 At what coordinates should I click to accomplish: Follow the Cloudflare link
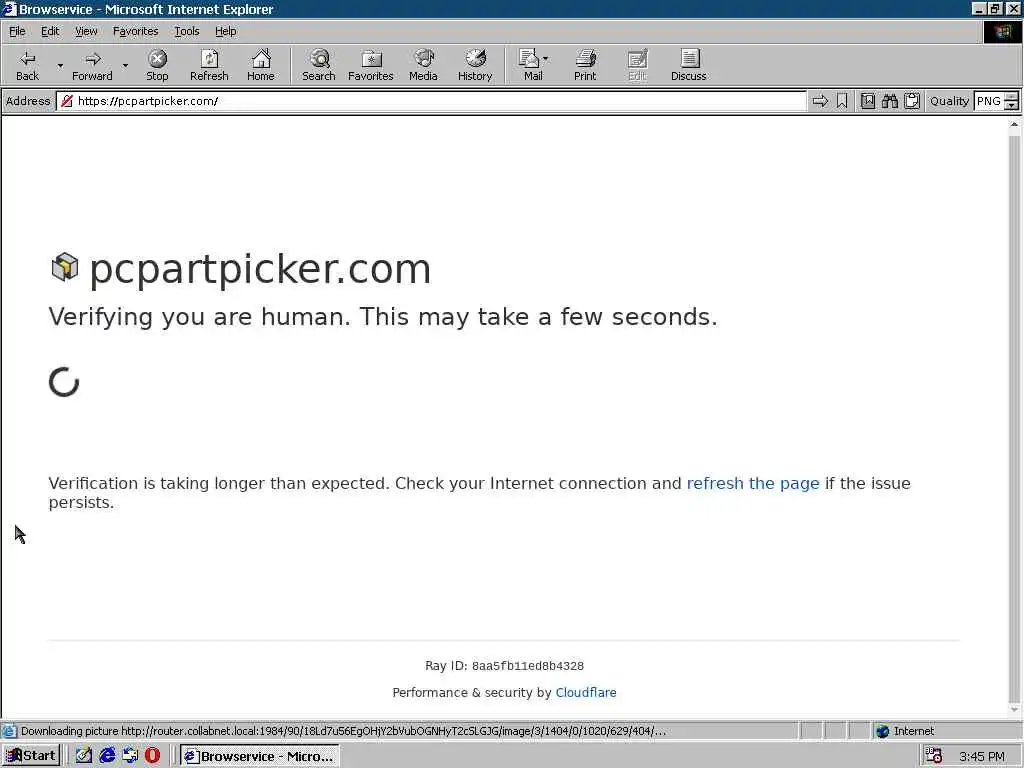click(586, 692)
